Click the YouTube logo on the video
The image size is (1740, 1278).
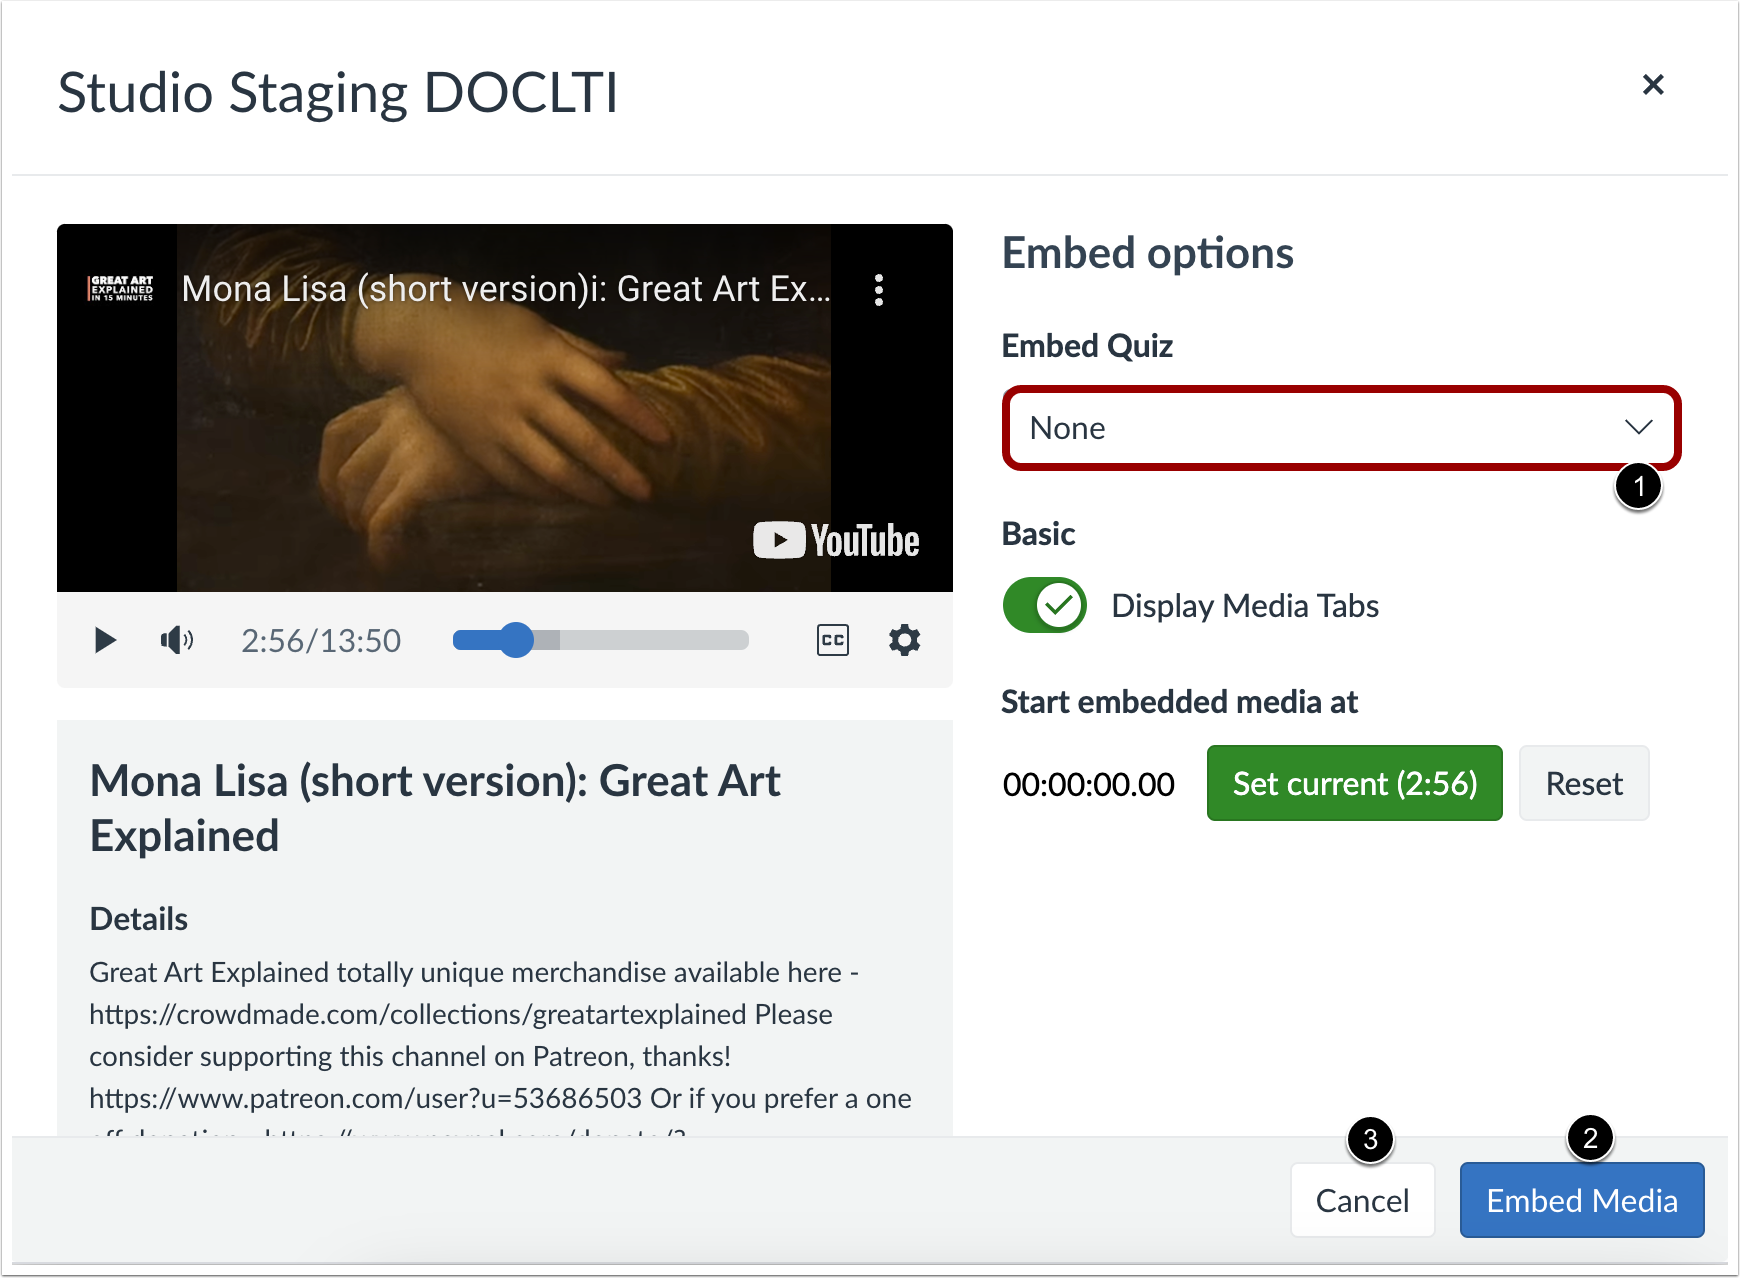tap(836, 540)
